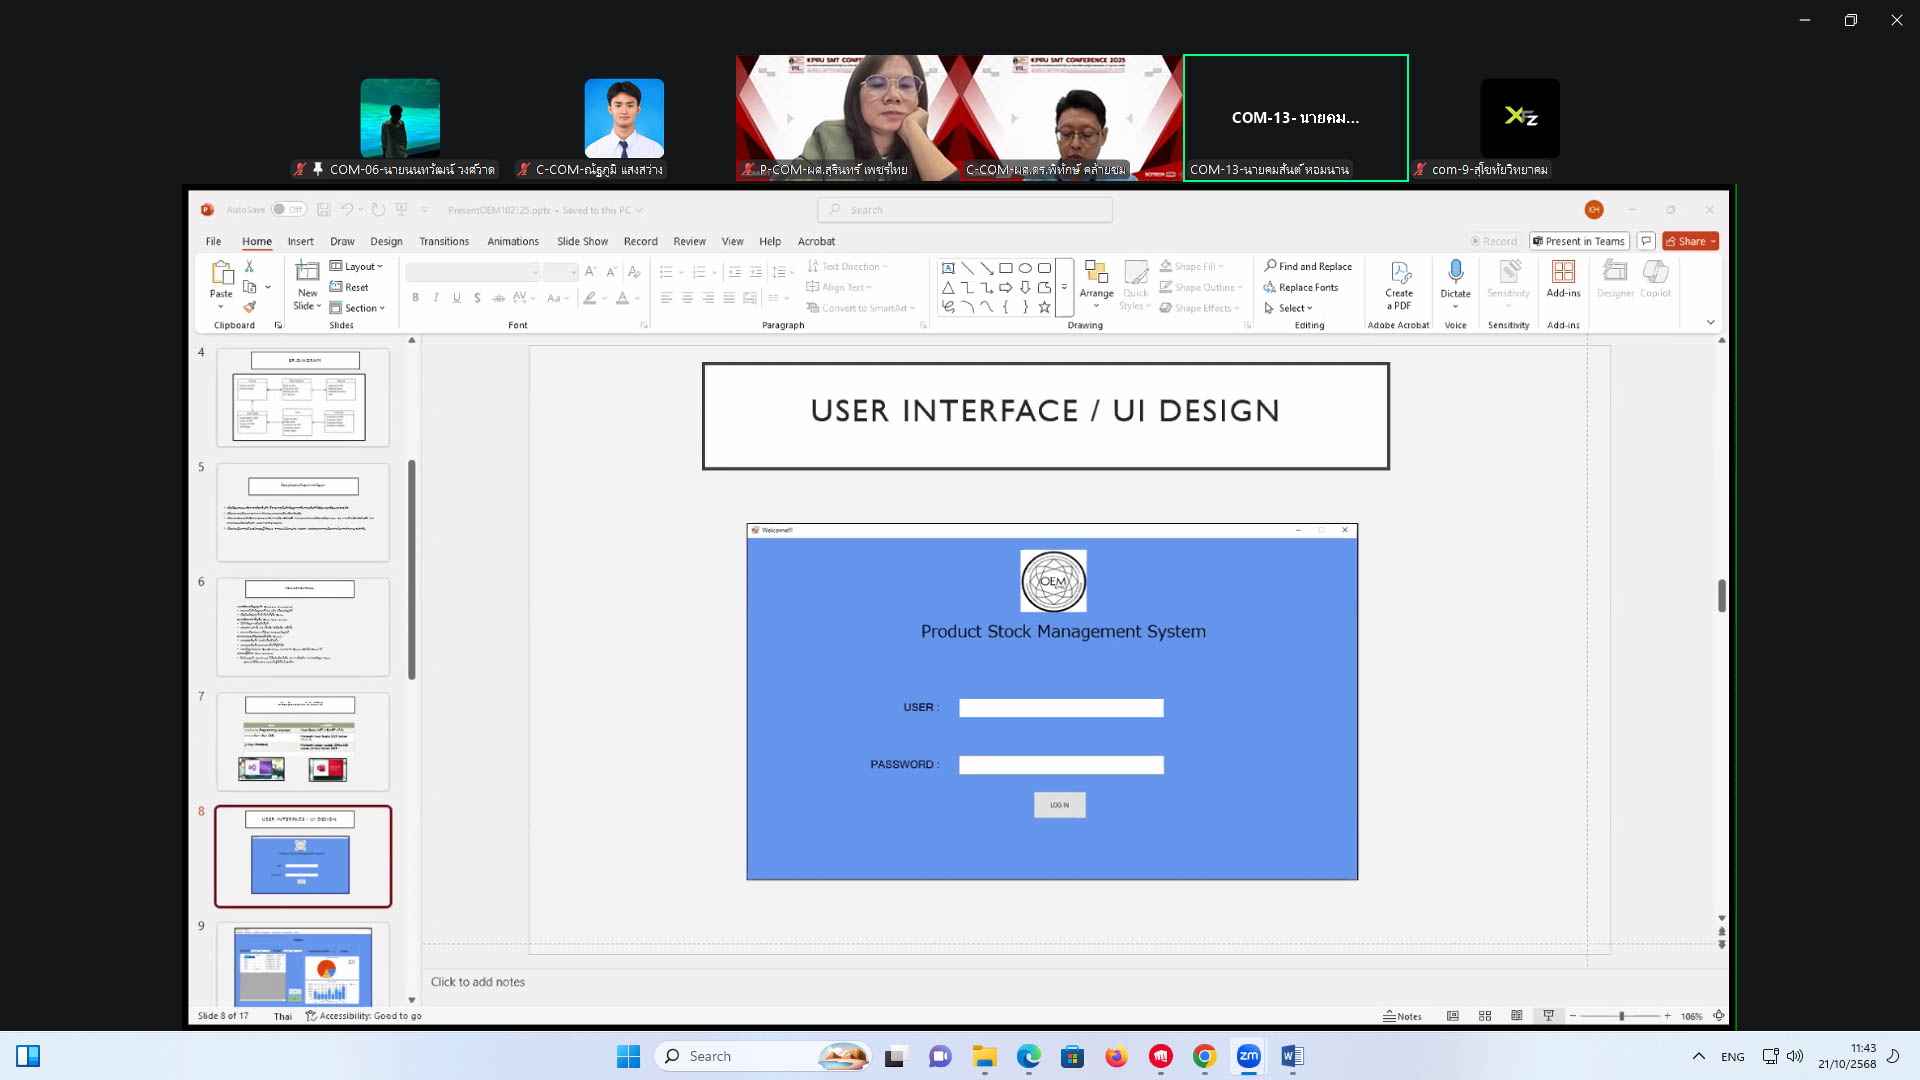Click the New Slide icon

click(307, 273)
